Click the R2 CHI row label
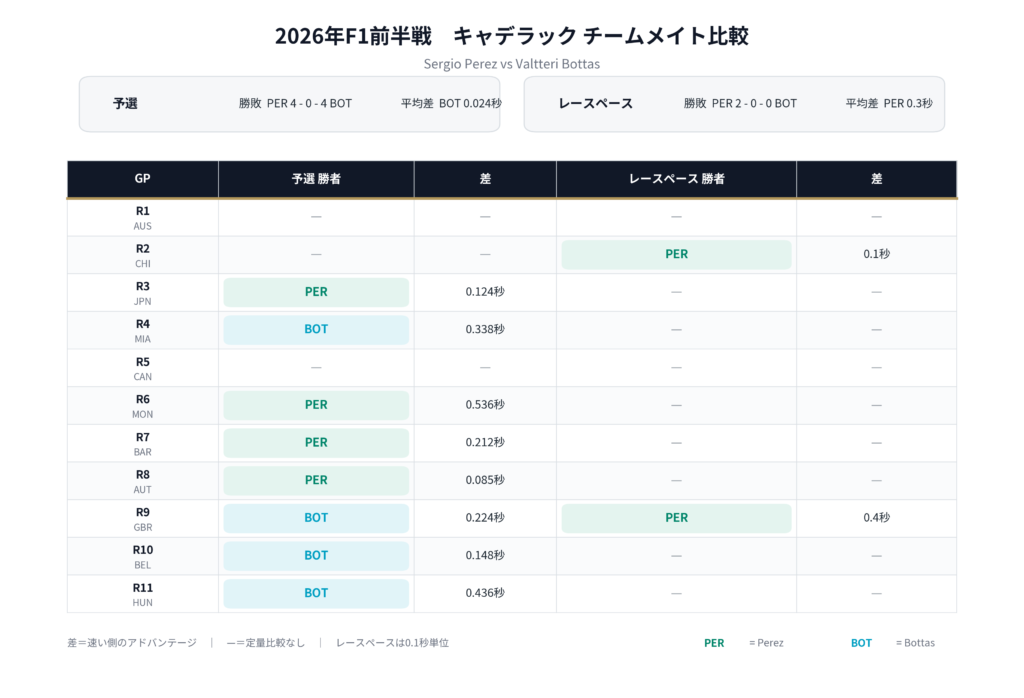 (142, 255)
